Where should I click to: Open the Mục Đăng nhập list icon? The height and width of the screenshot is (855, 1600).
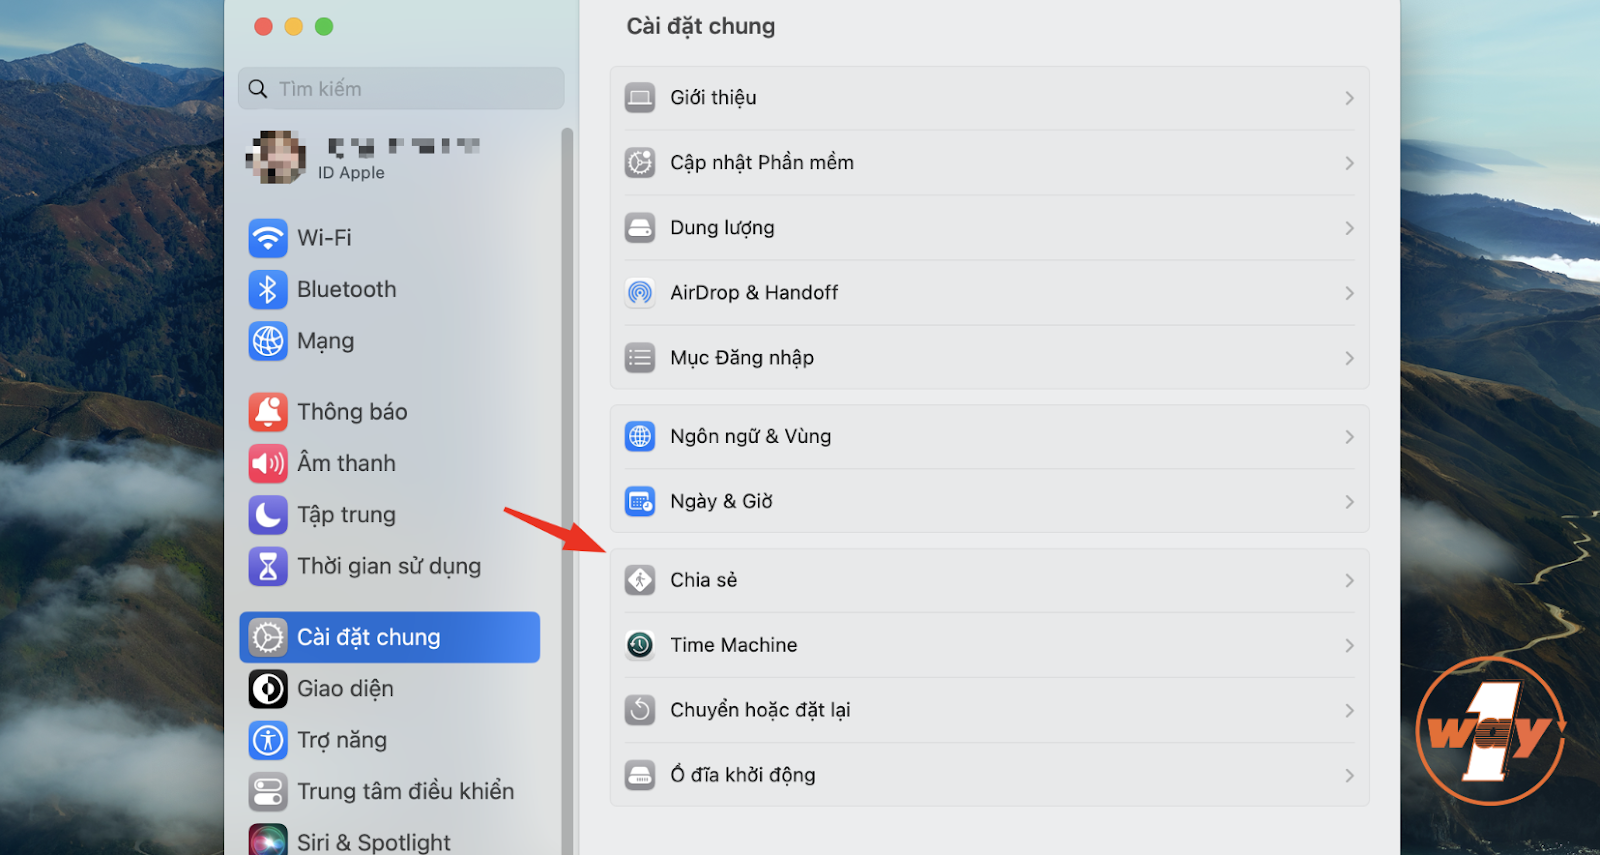[x=640, y=358]
